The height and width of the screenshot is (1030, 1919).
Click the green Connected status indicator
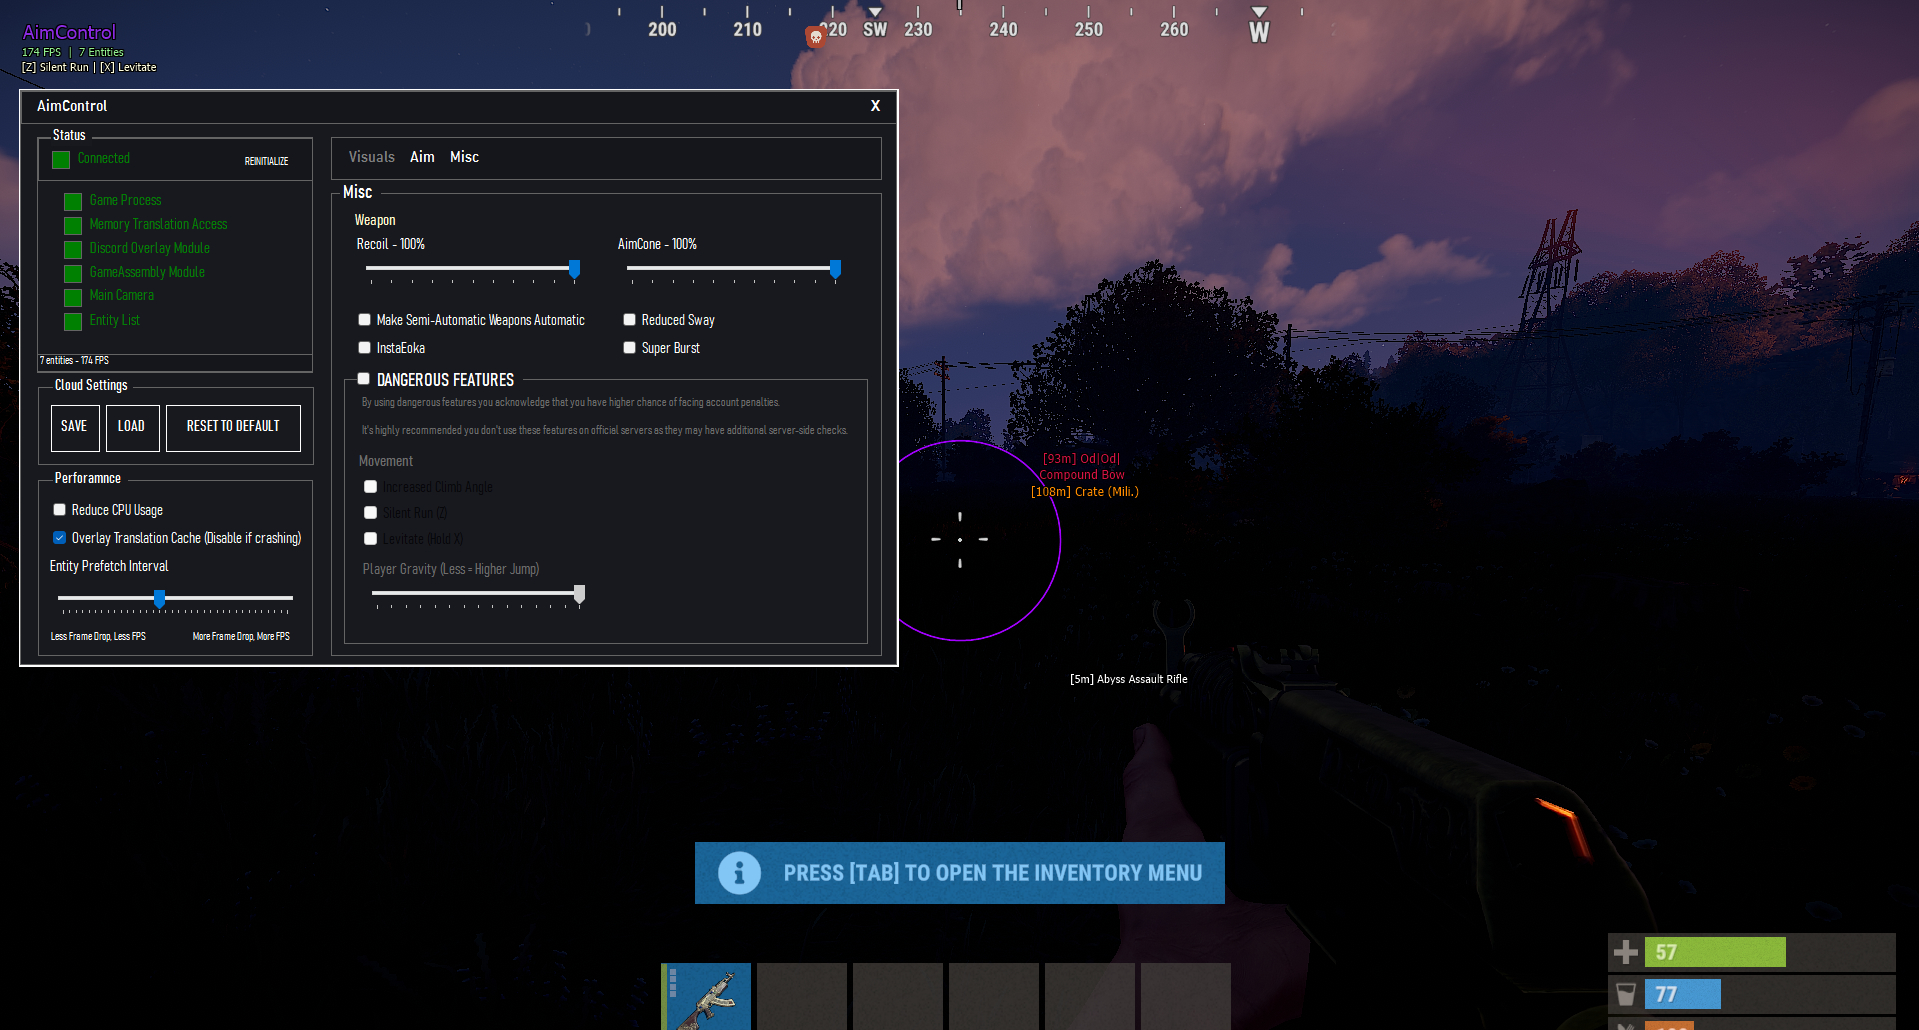pos(61,160)
